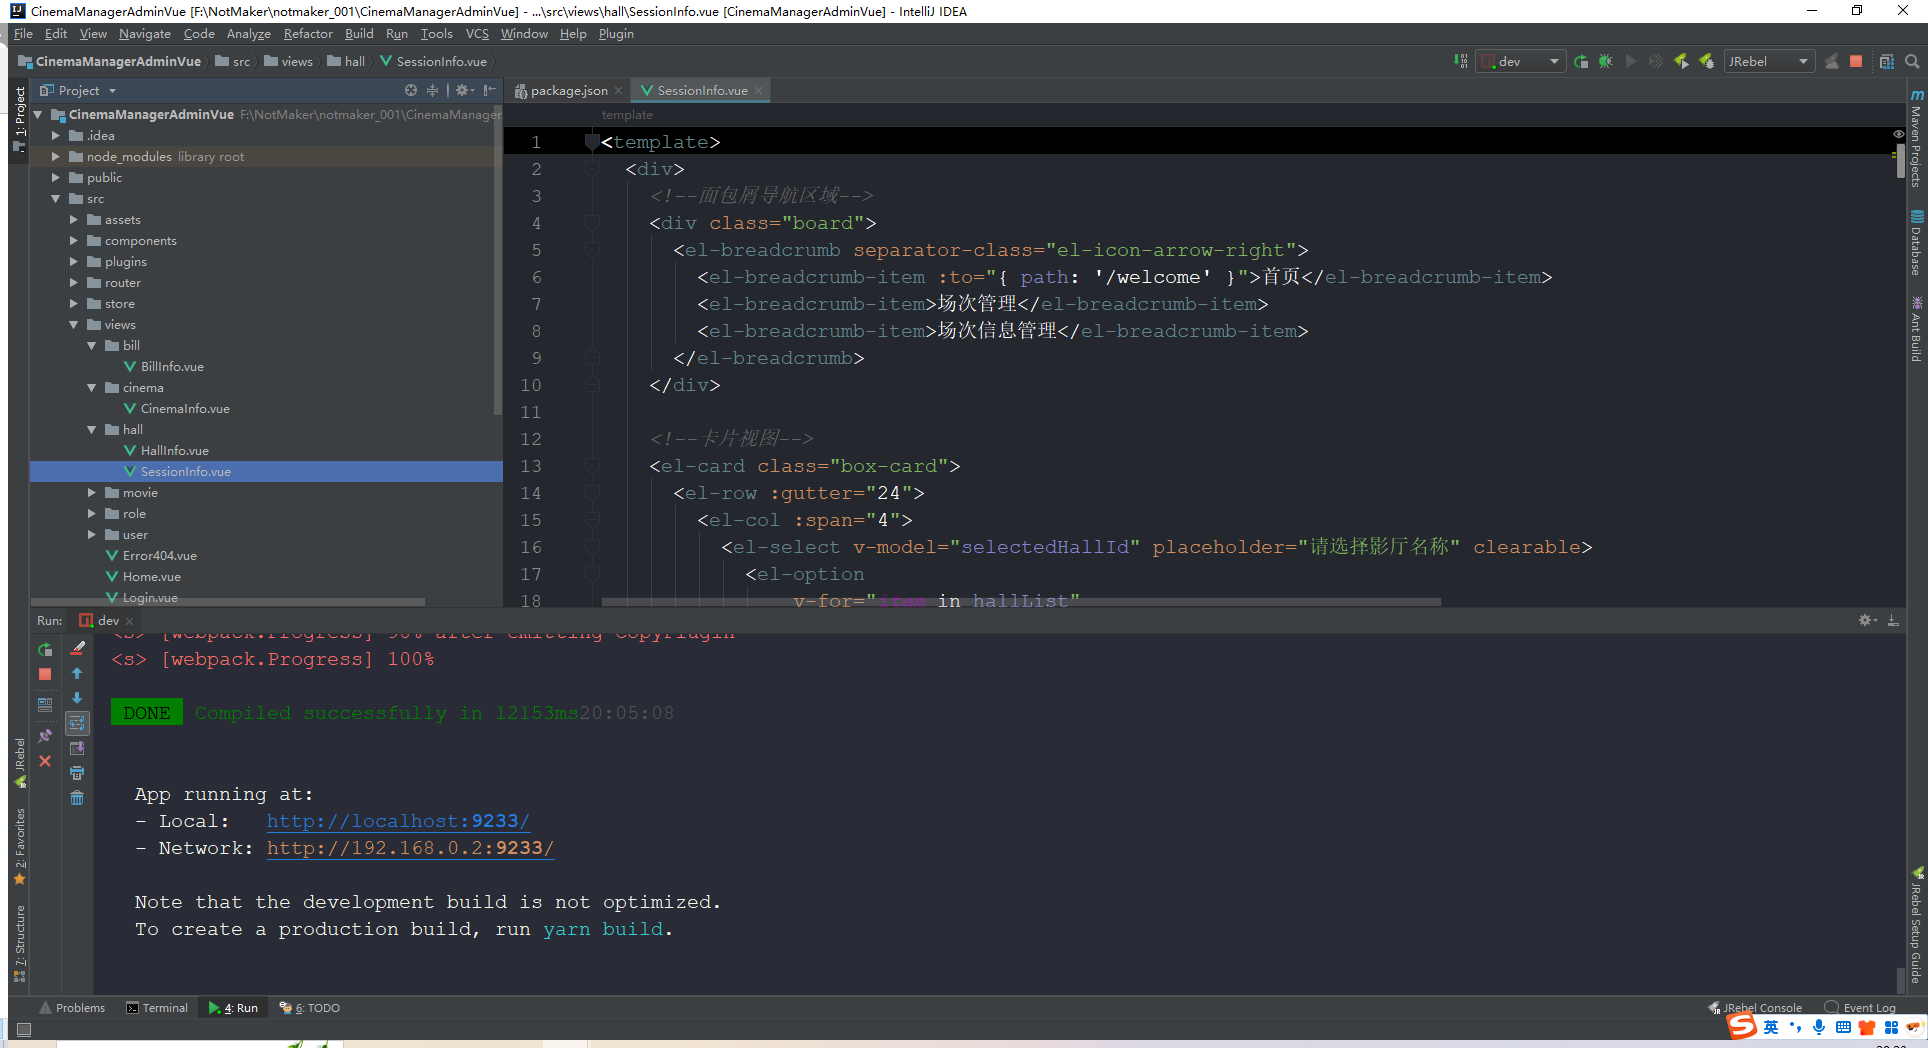Viewport: 1928px width, 1048px height.
Task: Start debugging with the bug icon
Action: (x=1606, y=61)
